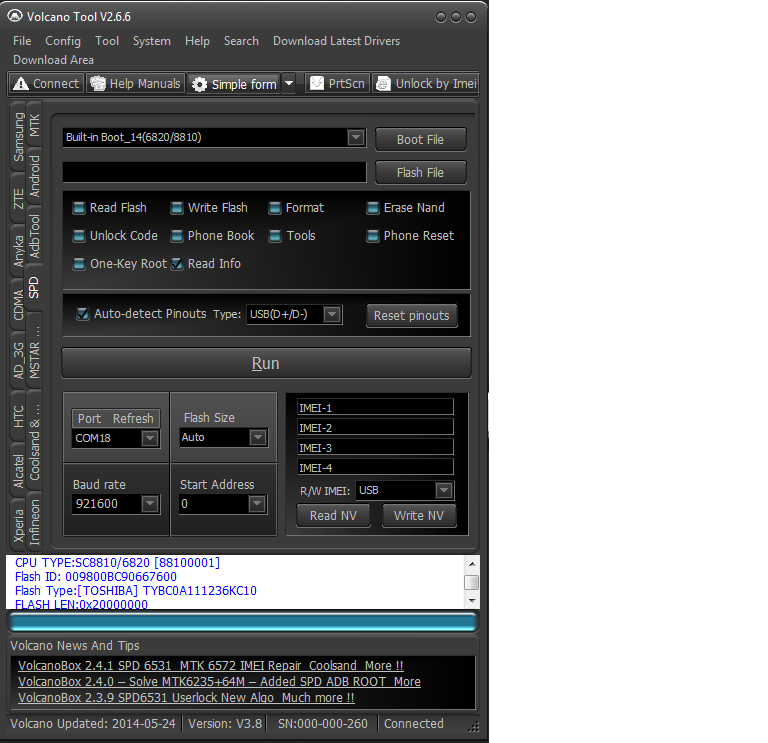The image size is (768, 743).
Task: Enable the Write Flash checkbox
Action: 177,208
